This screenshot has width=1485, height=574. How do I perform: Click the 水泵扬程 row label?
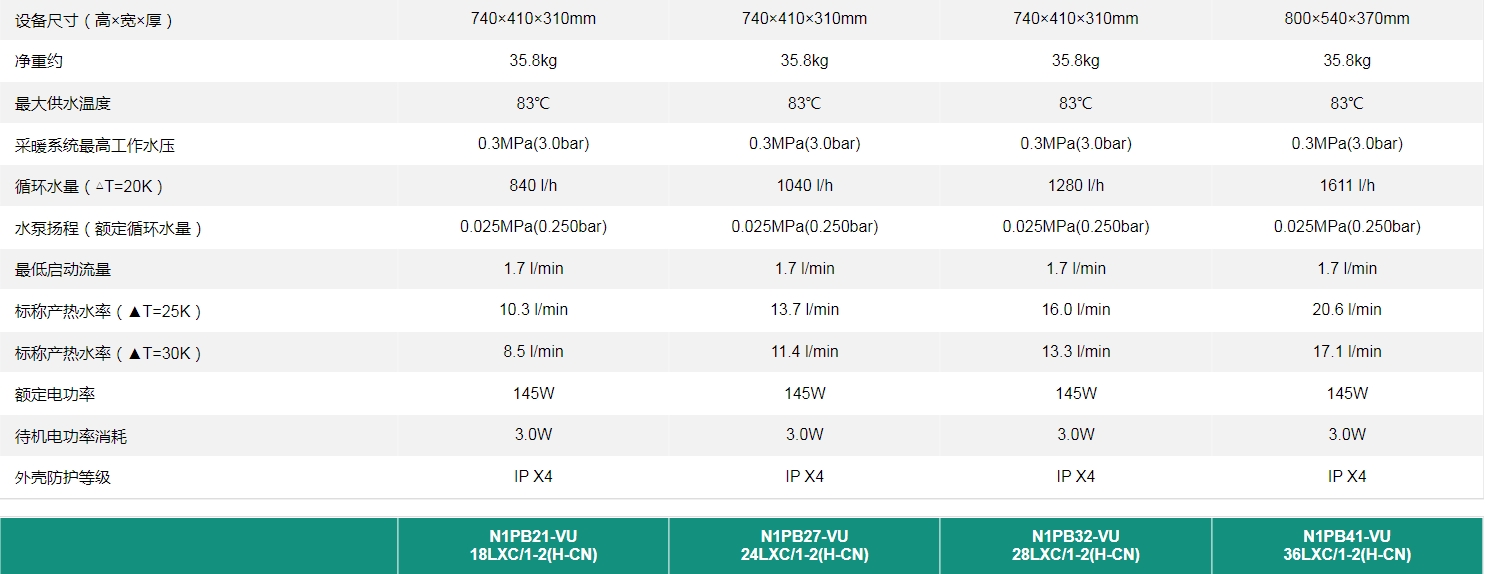tap(109, 228)
